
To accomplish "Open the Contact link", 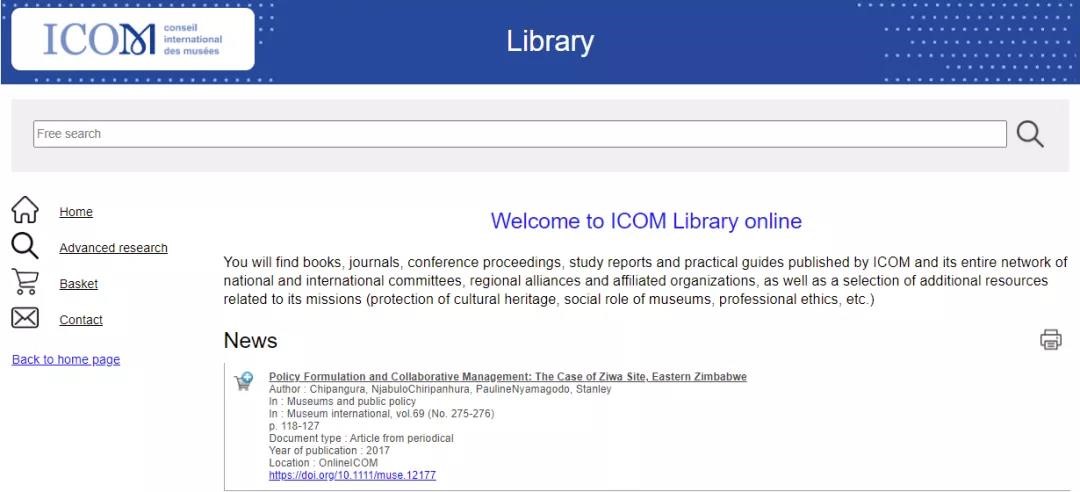I will (x=81, y=320).
